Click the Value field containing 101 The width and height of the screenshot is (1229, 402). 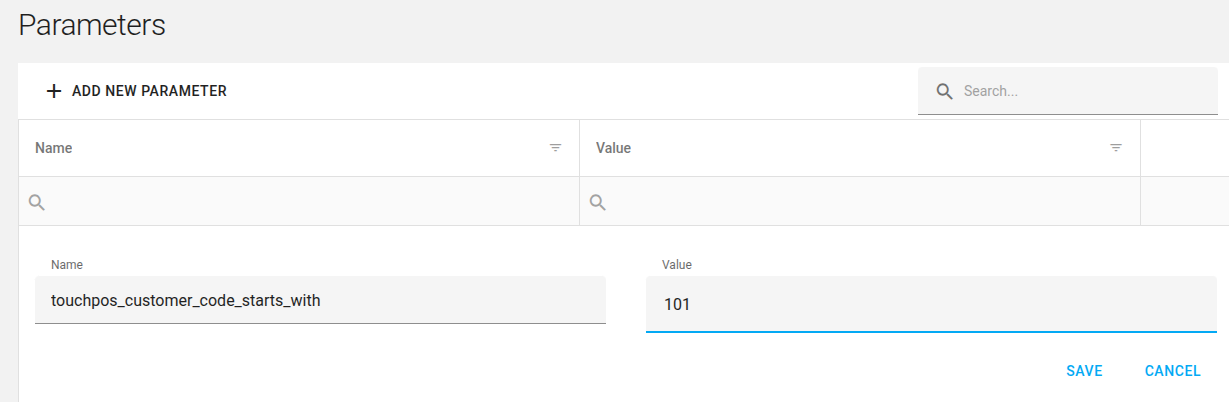pos(931,304)
